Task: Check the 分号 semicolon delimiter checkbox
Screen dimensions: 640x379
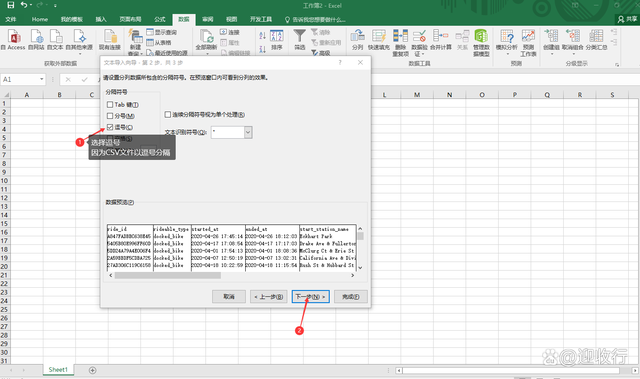Action: coord(110,116)
